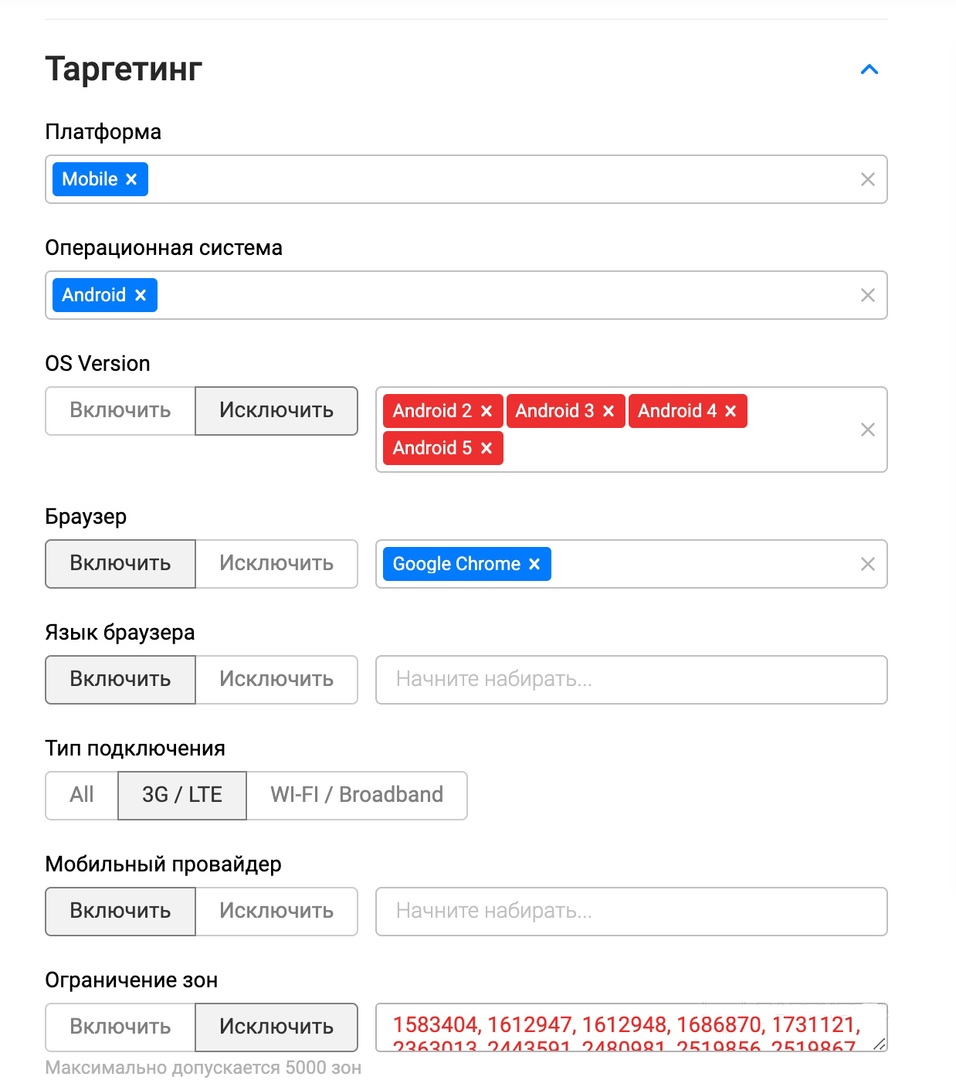Focus the Язык браузера input field

tap(632, 680)
